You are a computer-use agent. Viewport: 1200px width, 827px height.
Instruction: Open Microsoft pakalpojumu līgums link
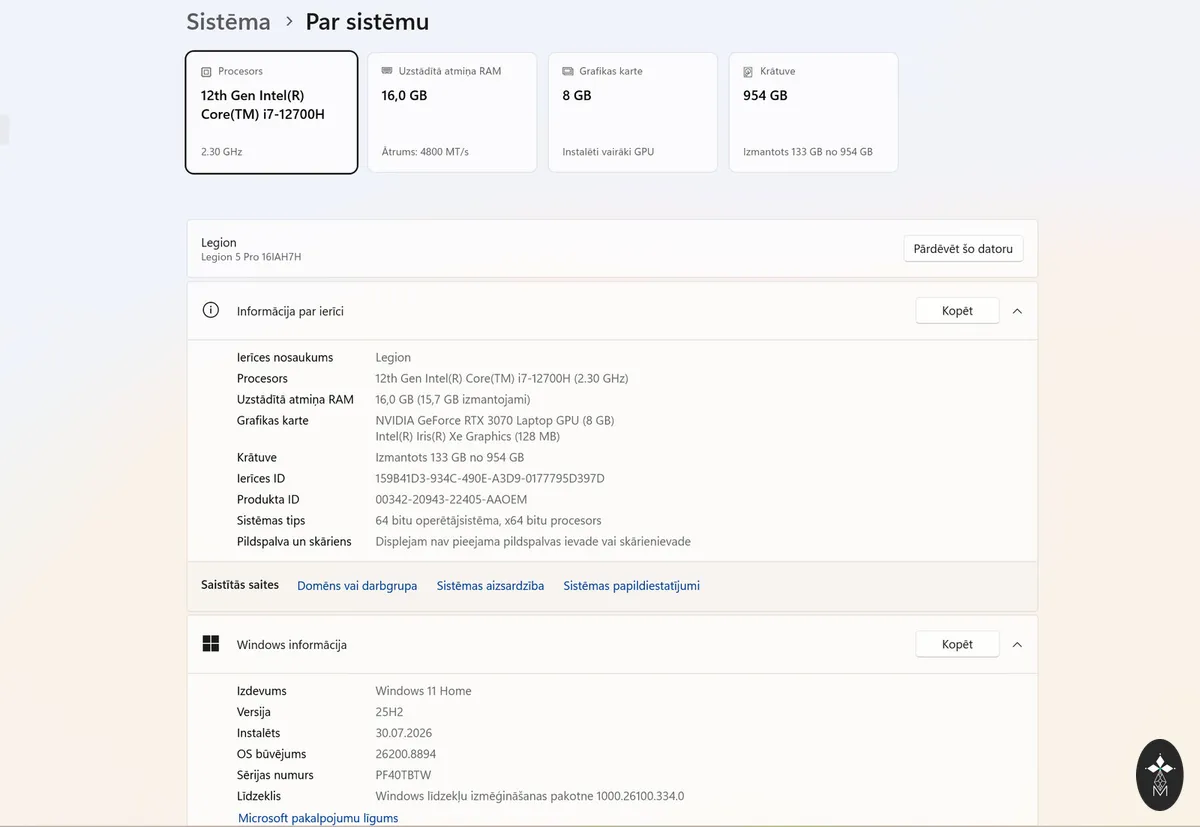318,818
